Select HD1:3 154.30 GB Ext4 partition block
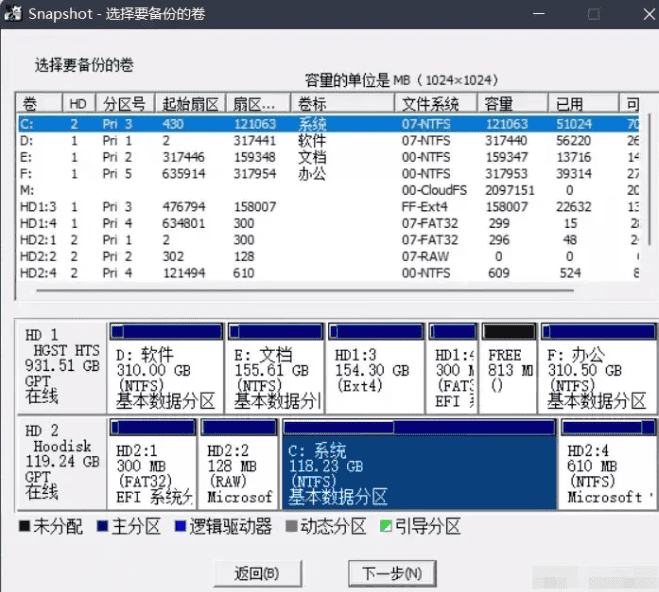Image resolution: width=659 pixels, height=592 pixels. click(x=376, y=368)
